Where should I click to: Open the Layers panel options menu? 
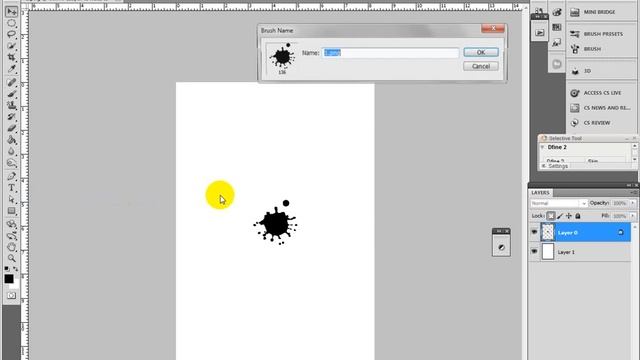click(634, 192)
